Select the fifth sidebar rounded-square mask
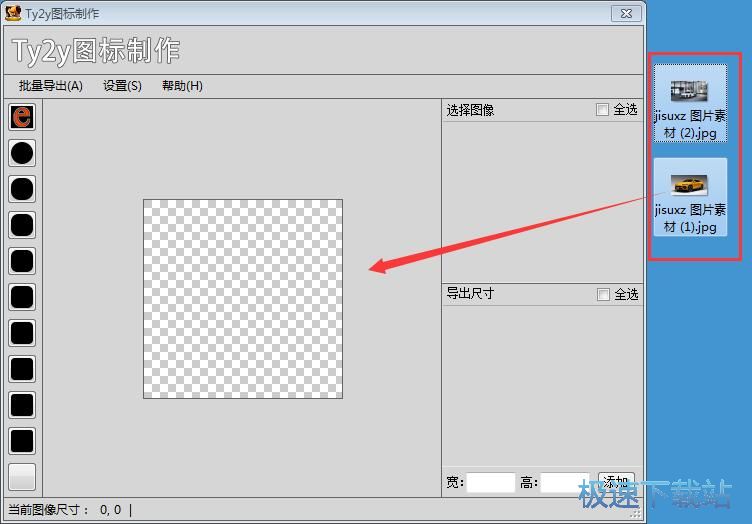 22,261
